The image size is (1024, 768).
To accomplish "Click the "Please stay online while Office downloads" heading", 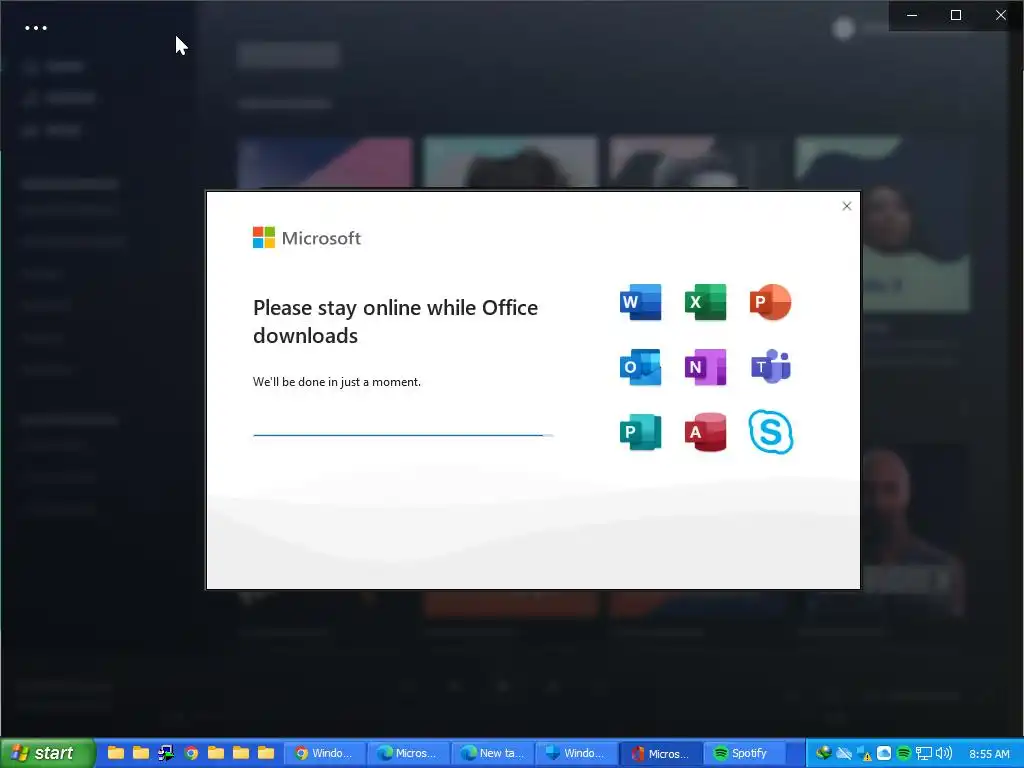I will click(x=395, y=321).
